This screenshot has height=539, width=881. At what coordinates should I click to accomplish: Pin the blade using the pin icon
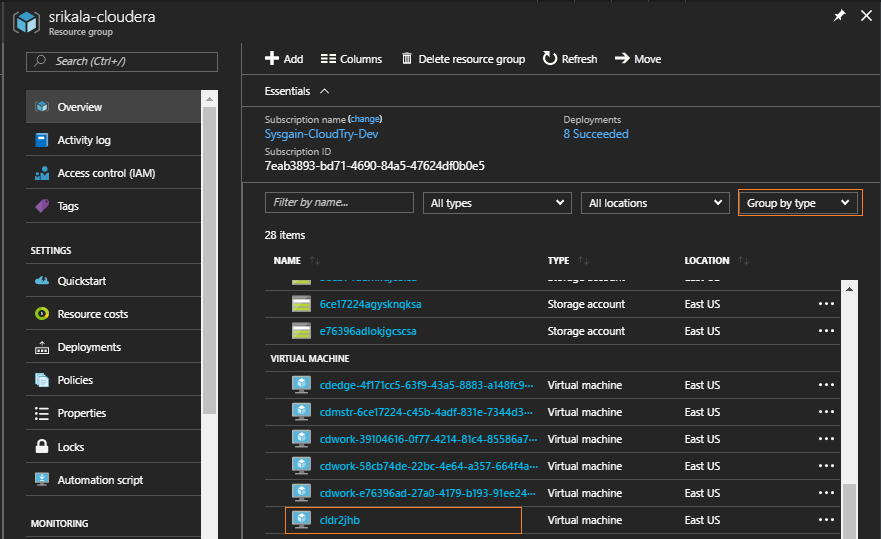click(839, 16)
